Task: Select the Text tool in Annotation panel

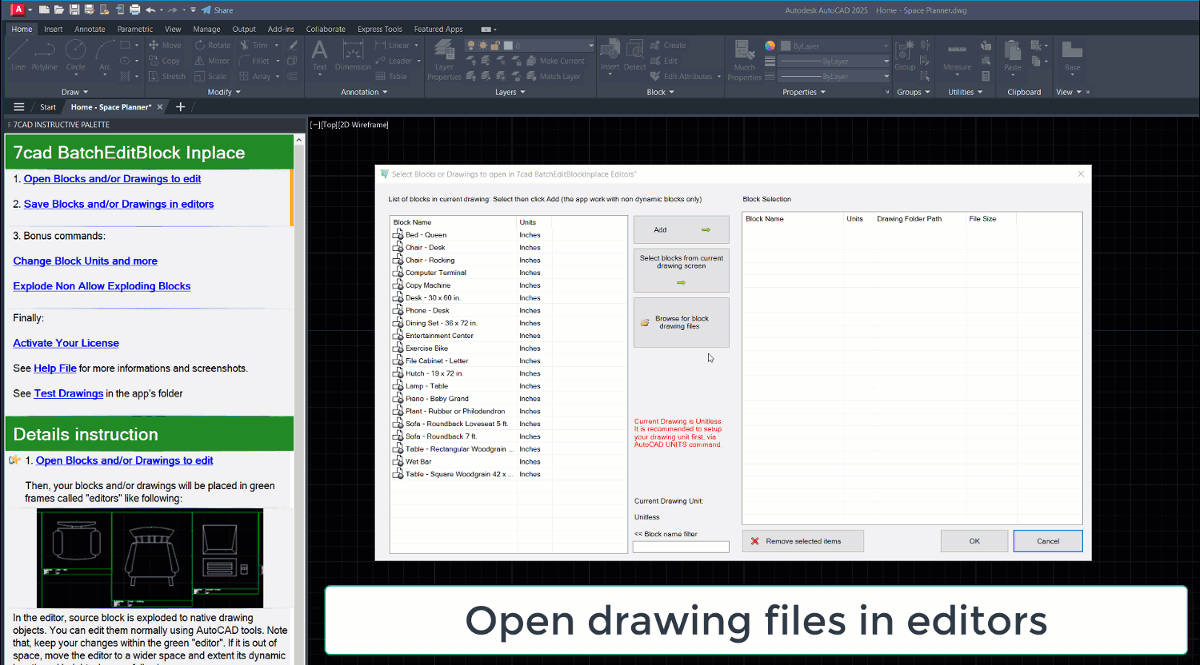Action: click(x=320, y=55)
